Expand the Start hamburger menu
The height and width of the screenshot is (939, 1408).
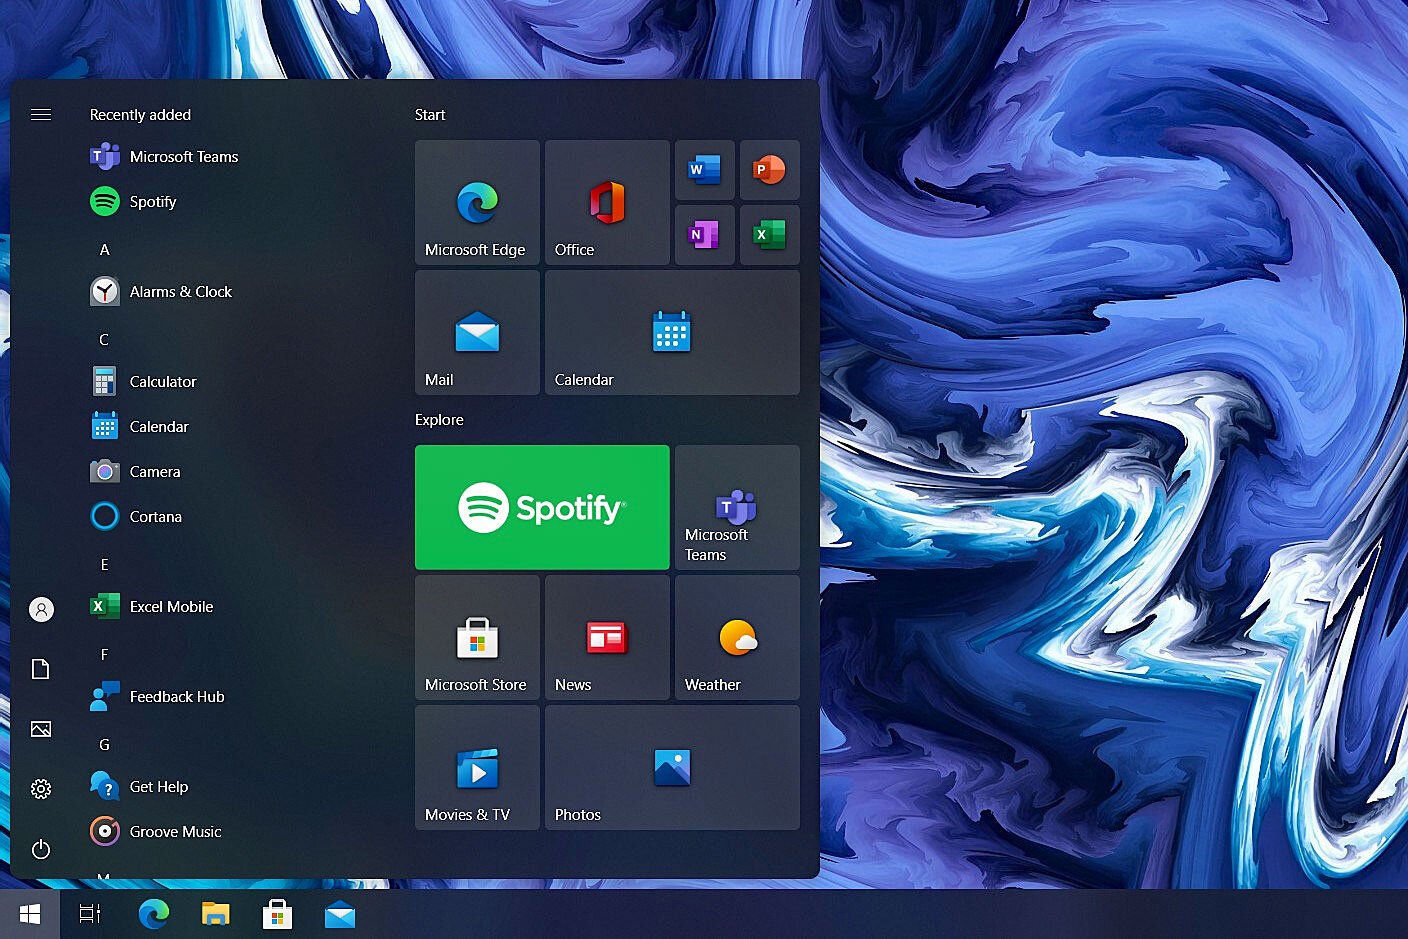[x=41, y=115]
